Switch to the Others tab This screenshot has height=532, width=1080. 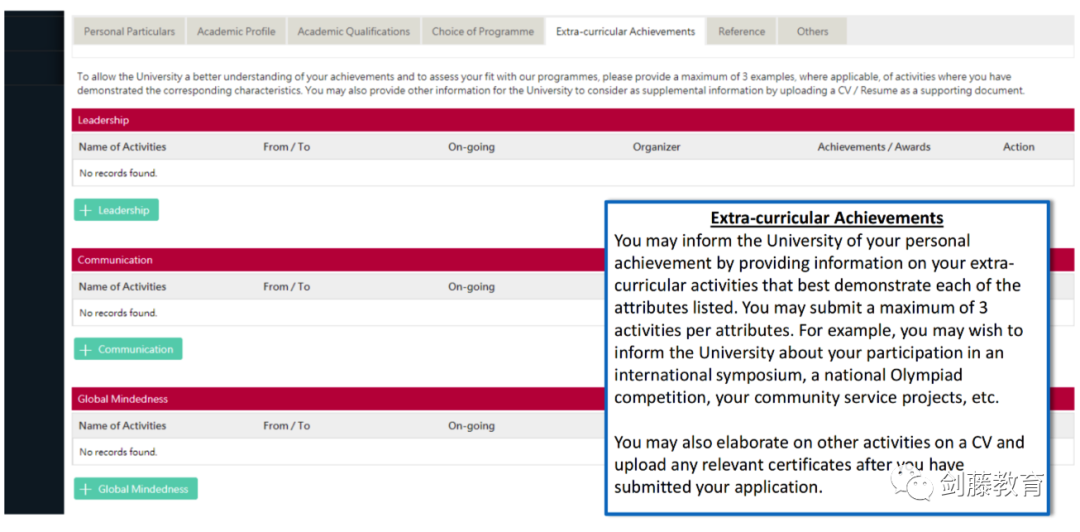813,32
